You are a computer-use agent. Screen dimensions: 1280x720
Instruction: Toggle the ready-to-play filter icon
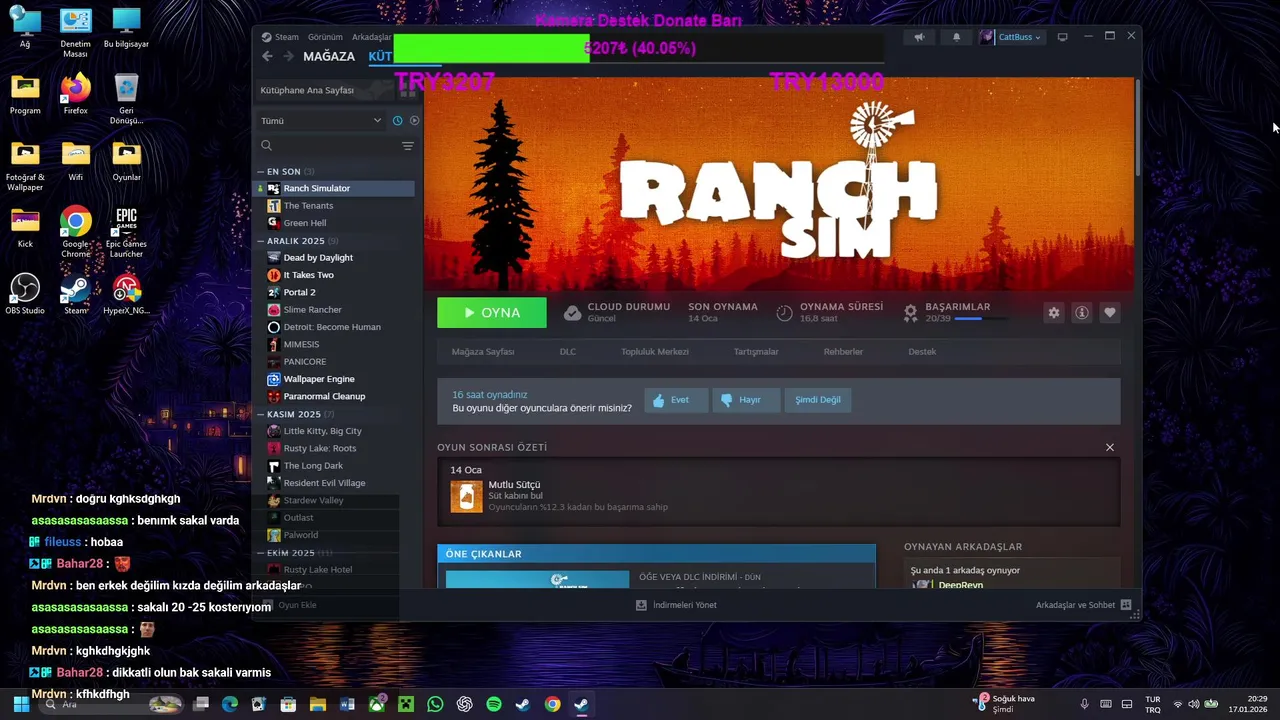414,121
